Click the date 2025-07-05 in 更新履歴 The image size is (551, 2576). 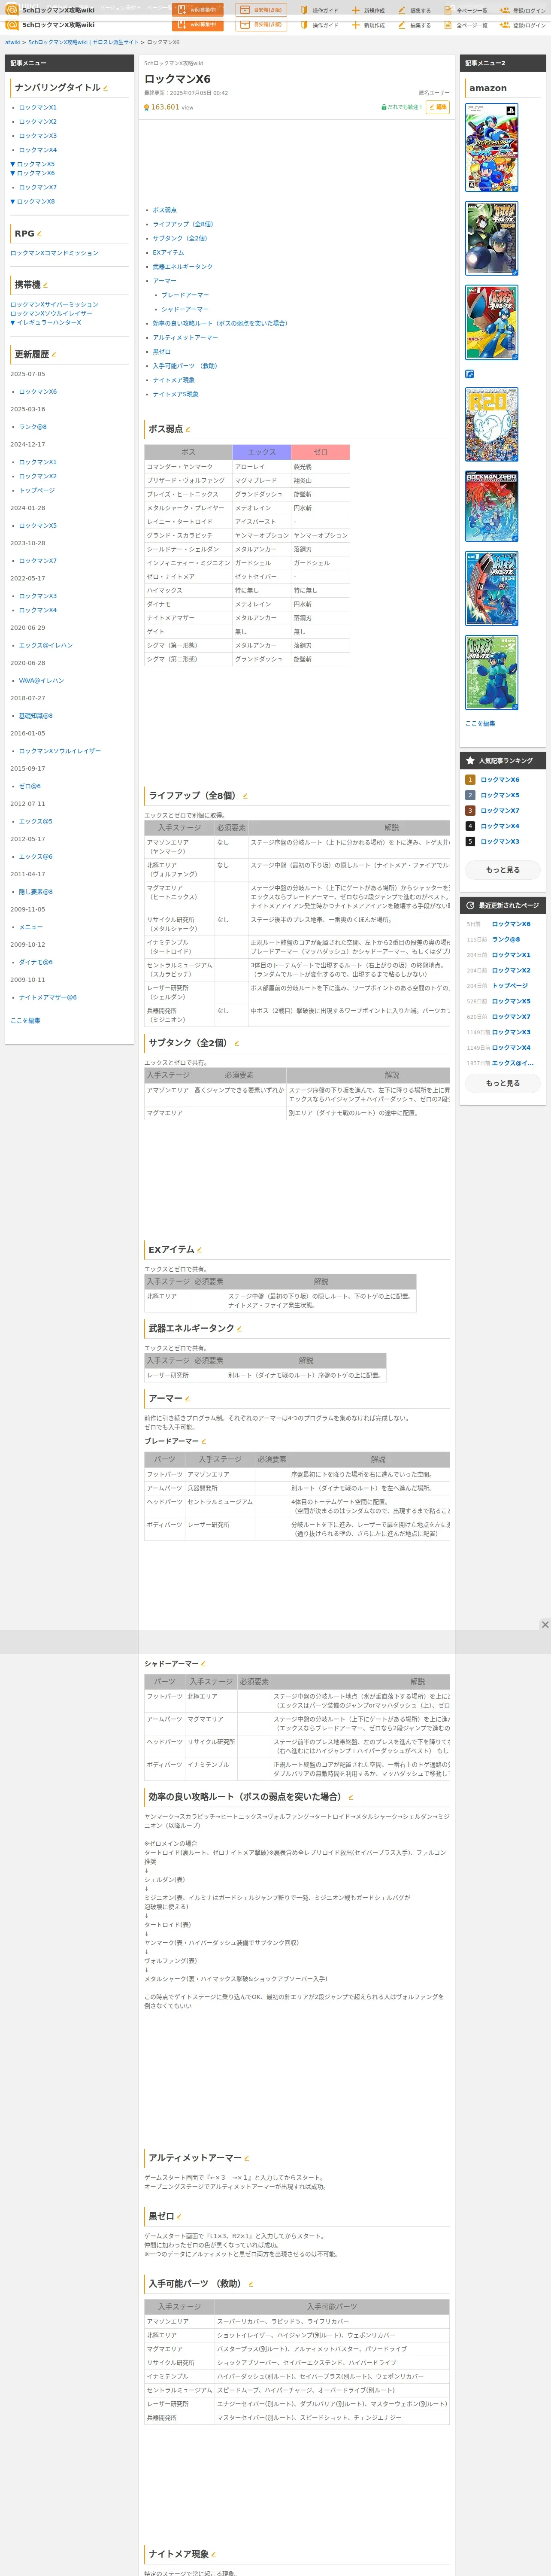click(28, 374)
